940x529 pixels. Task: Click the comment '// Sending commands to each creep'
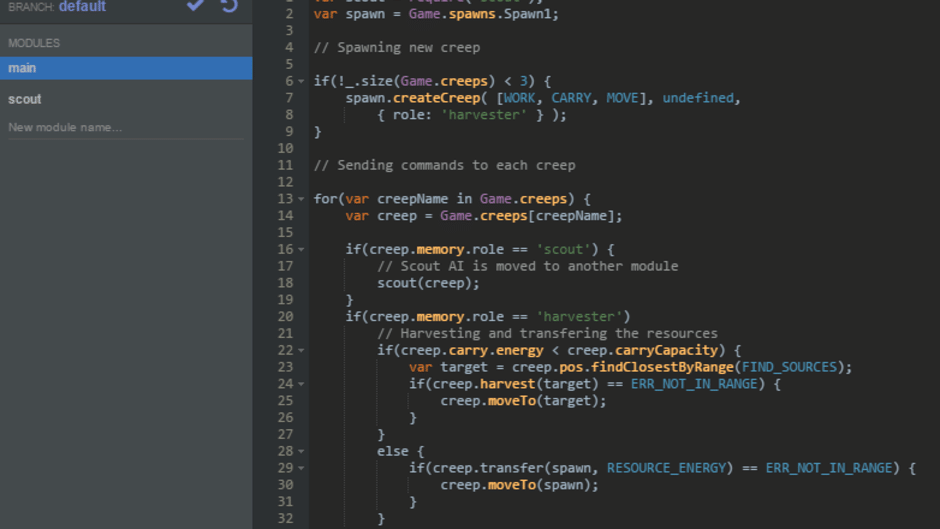pyautogui.click(x=444, y=165)
